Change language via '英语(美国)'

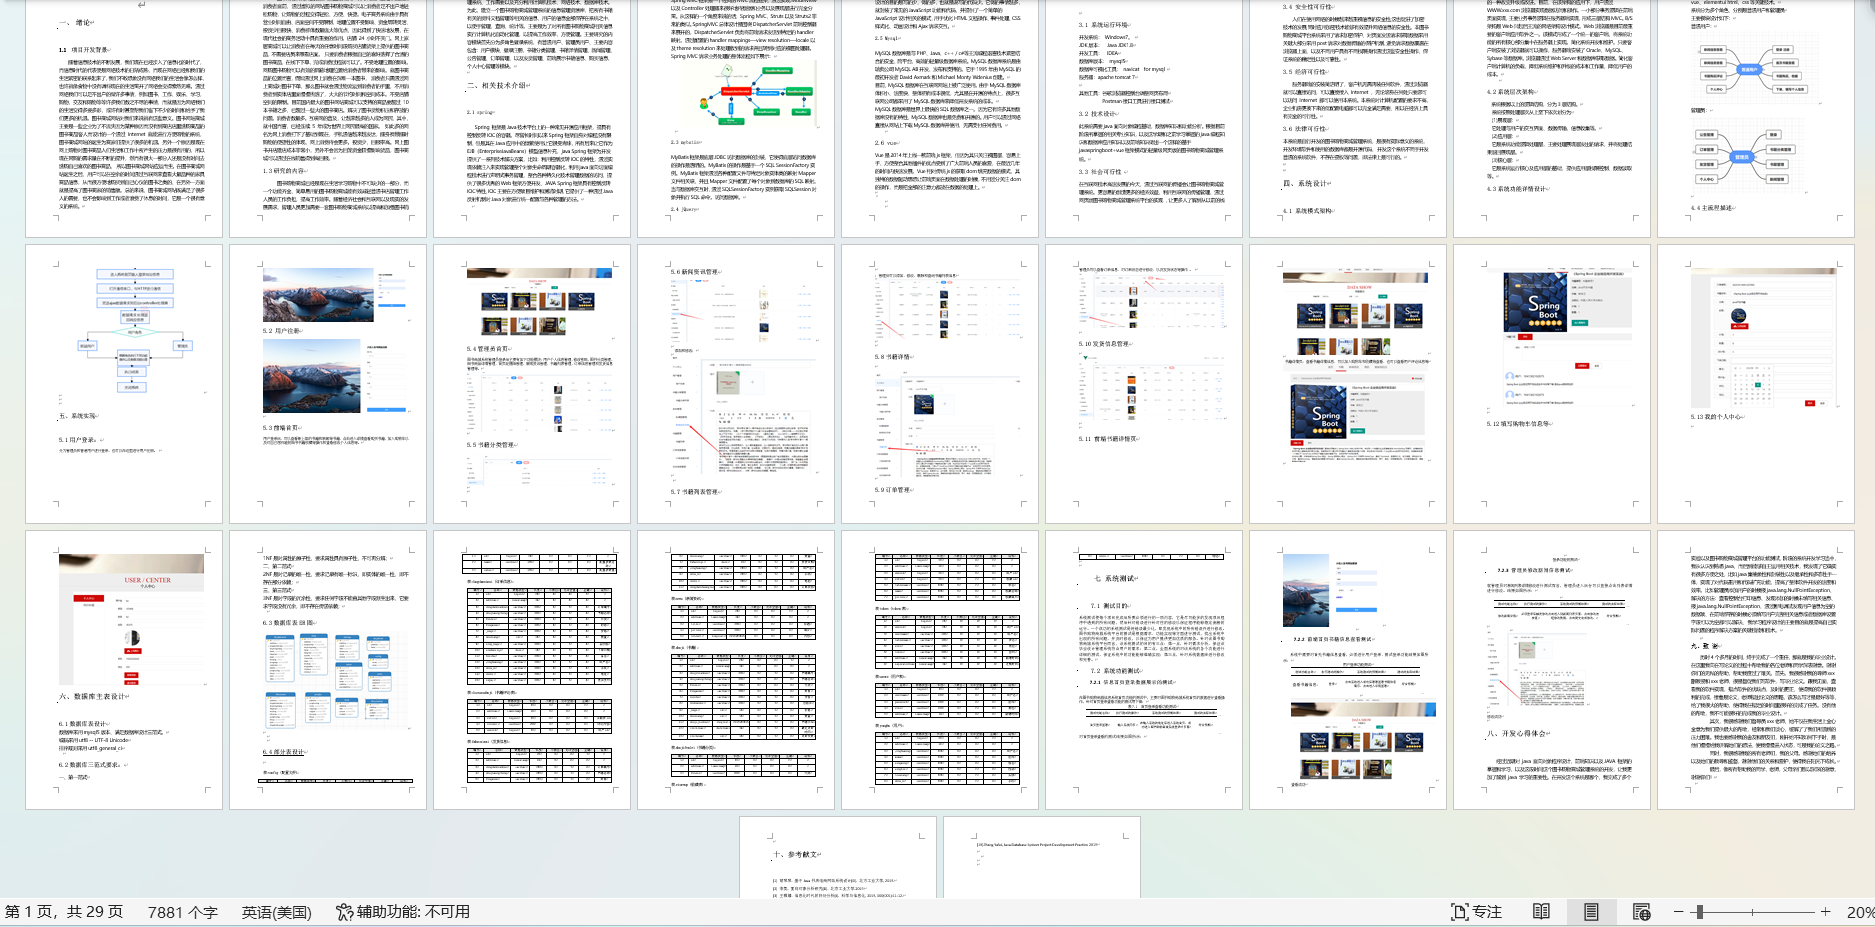(277, 912)
